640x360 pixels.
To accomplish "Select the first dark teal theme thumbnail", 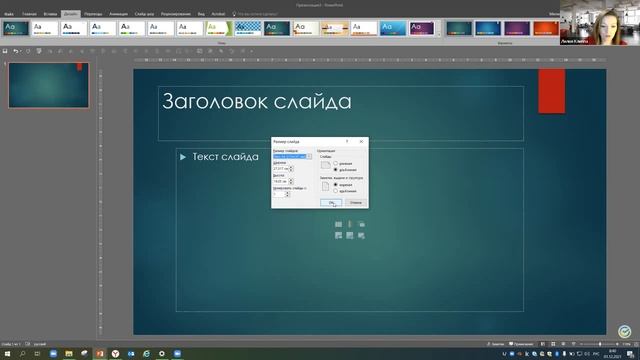I will tap(16, 29).
